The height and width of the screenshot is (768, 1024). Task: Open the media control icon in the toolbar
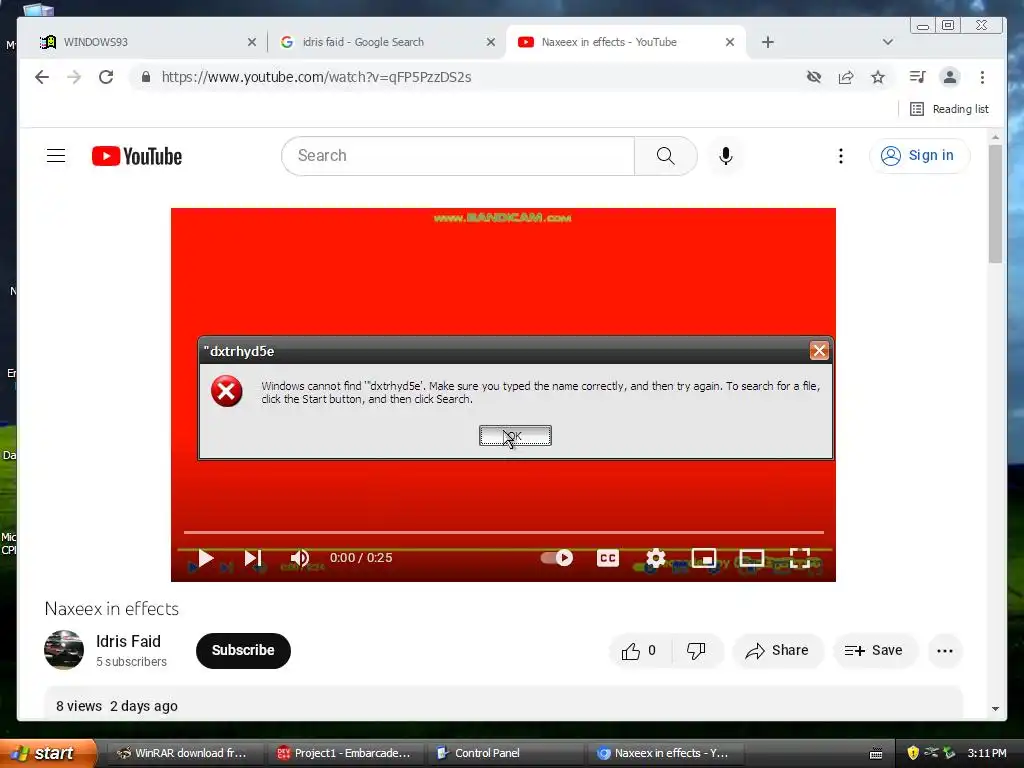click(x=918, y=77)
